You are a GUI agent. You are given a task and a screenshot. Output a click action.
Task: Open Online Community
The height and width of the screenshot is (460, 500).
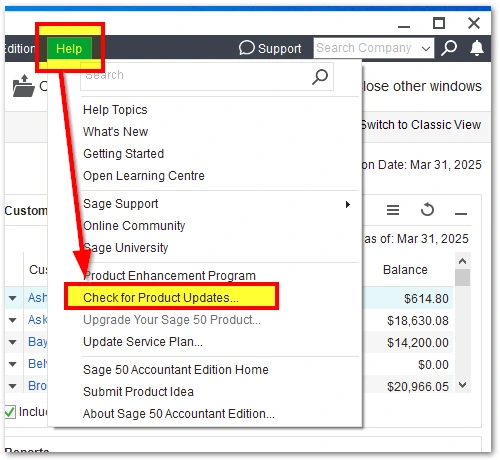click(x=134, y=226)
